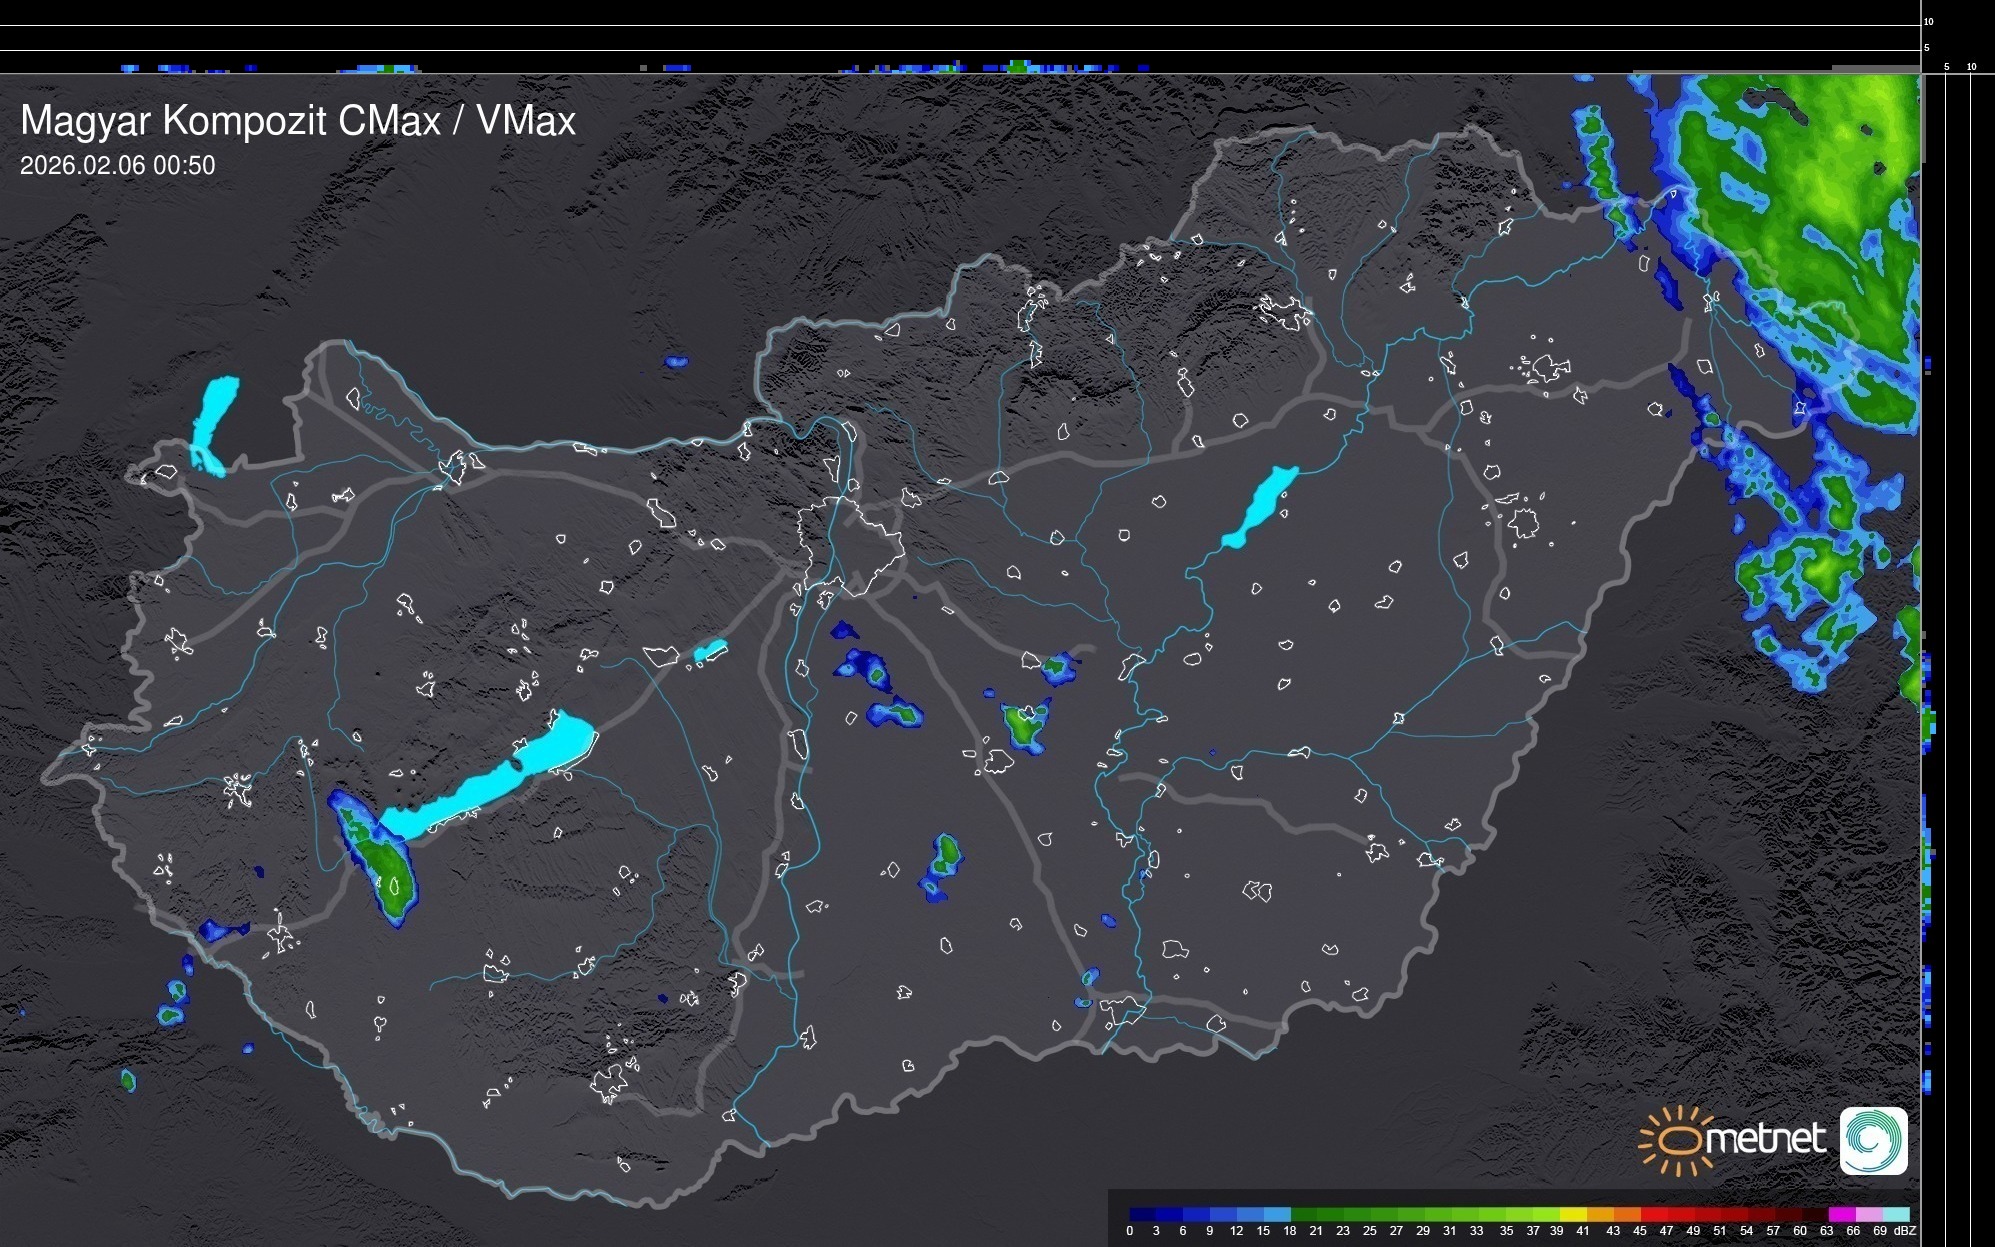The image size is (1995, 1247).
Task: Pick the light cyan 69 dBZ swatch
Action: (1897, 1214)
